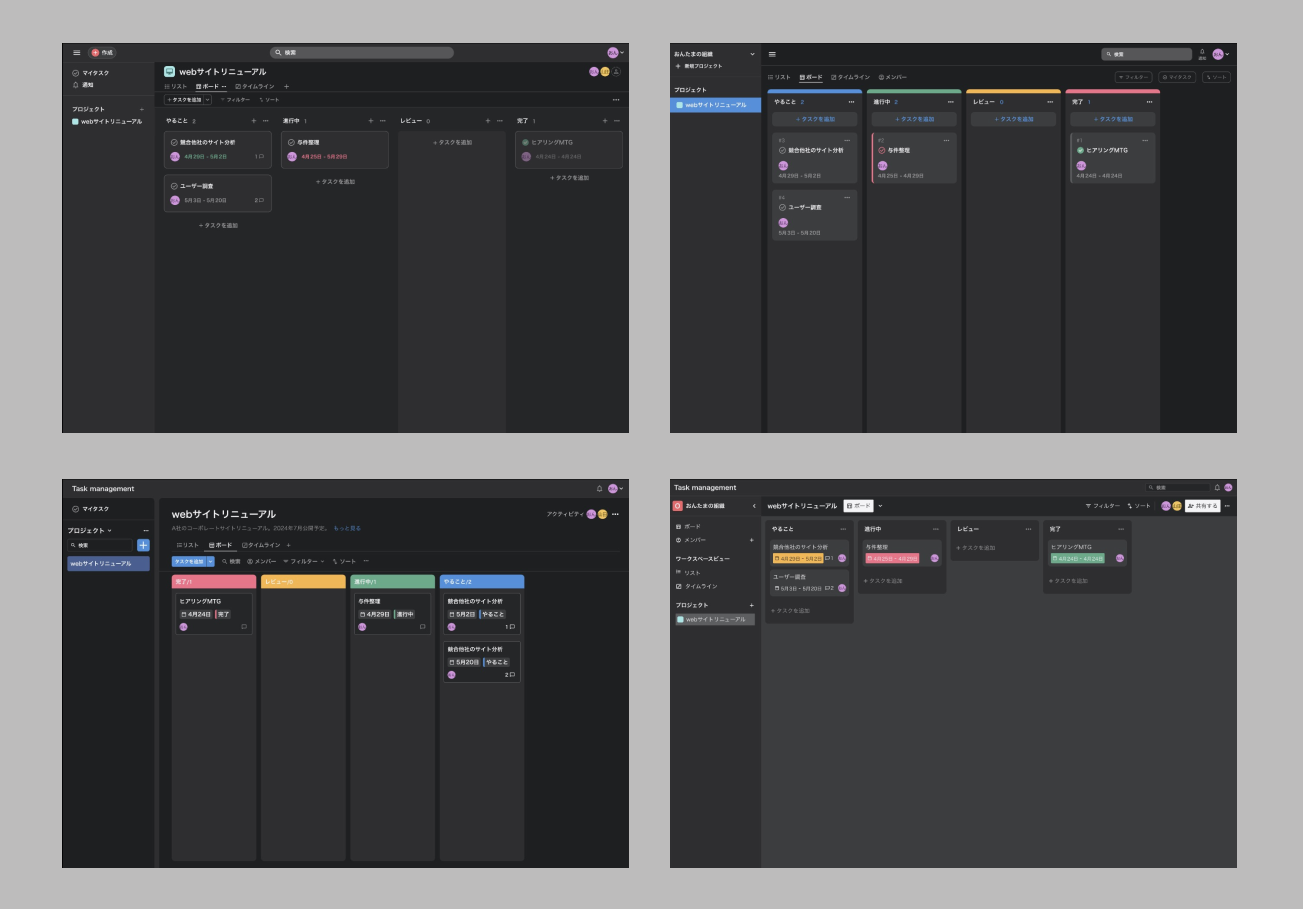Open ellipsis menu on card #2

coord(946,140)
